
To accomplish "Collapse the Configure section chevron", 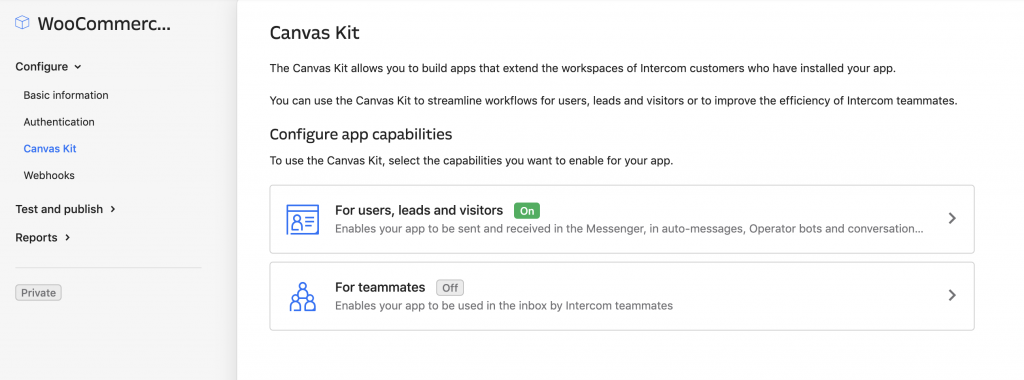I will (x=78, y=67).
